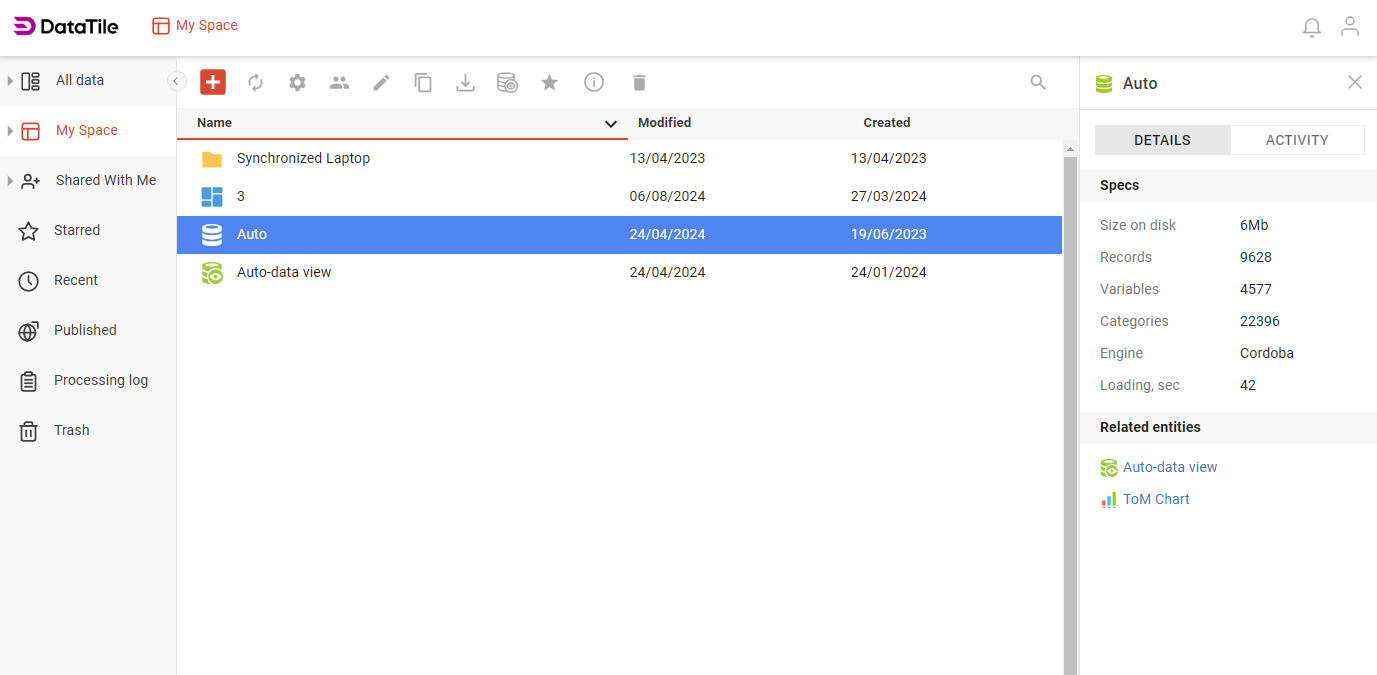
Task: Expand the All data tree section
Action: point(9,80)
